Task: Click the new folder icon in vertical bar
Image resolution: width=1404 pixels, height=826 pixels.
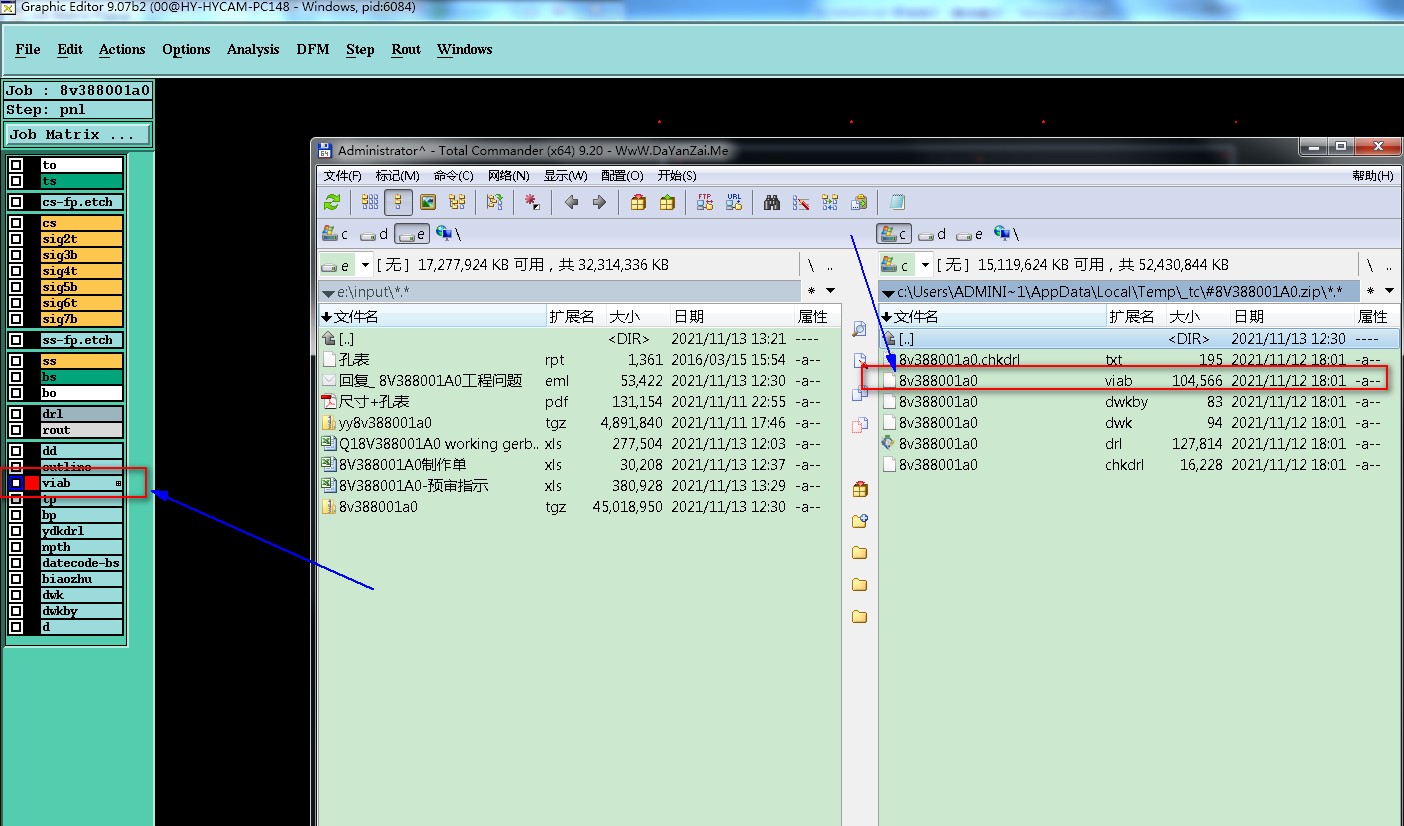Action: [859, 521]
